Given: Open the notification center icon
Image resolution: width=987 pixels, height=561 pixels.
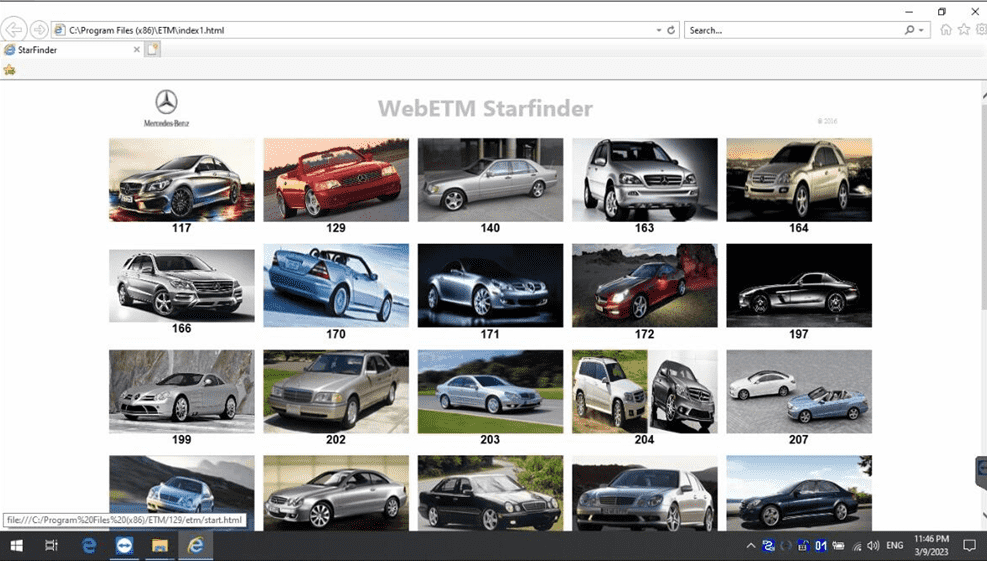Looking at the screenshot, I should [x=969, y=546].
